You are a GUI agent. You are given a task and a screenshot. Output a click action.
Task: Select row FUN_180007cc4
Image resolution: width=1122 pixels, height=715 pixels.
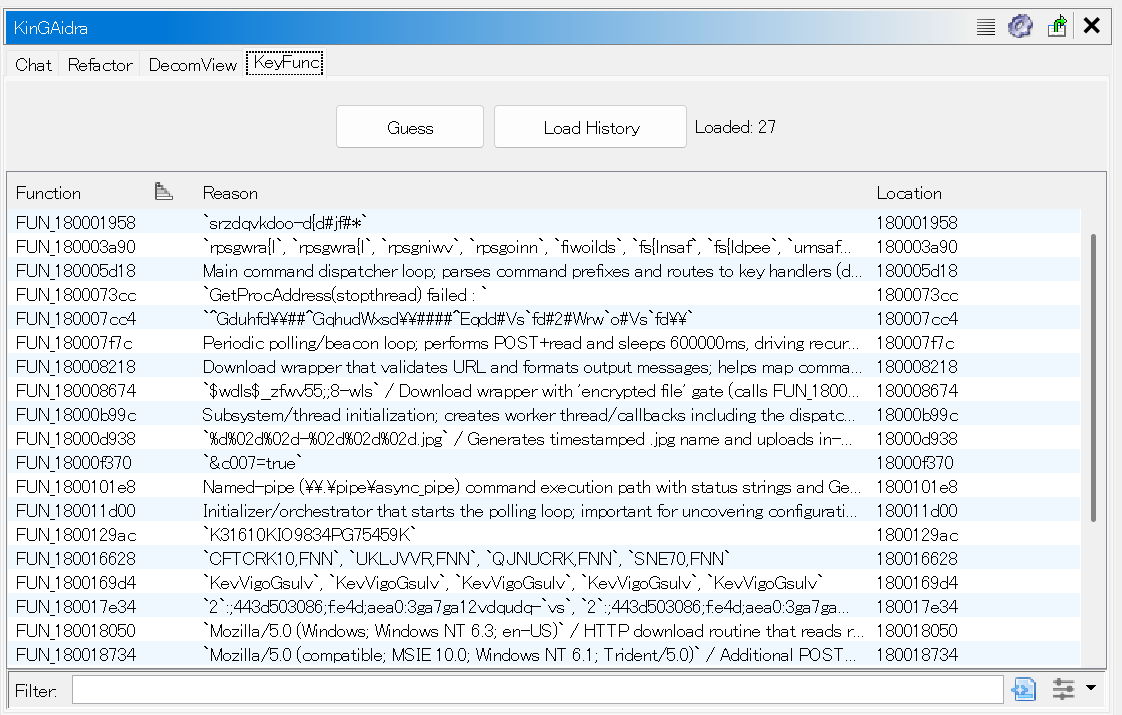[545, 318]
